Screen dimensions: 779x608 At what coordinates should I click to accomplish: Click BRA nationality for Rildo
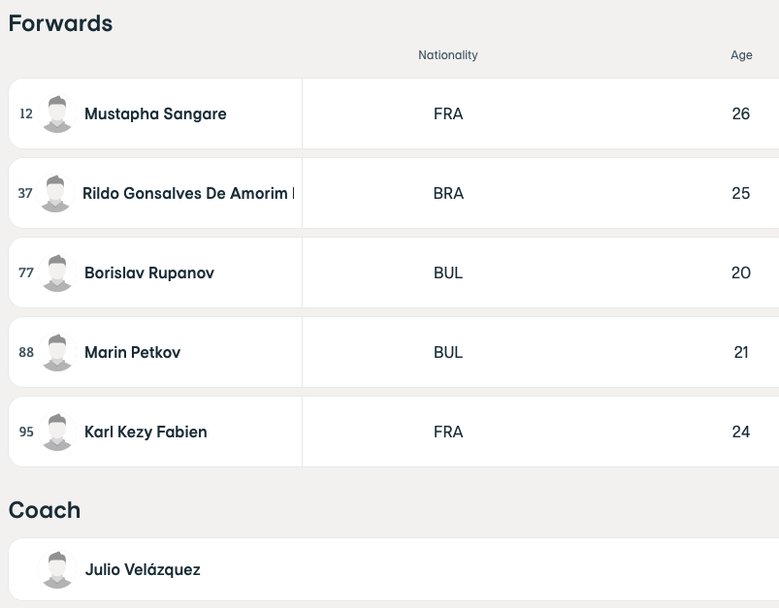coord(448,193)
